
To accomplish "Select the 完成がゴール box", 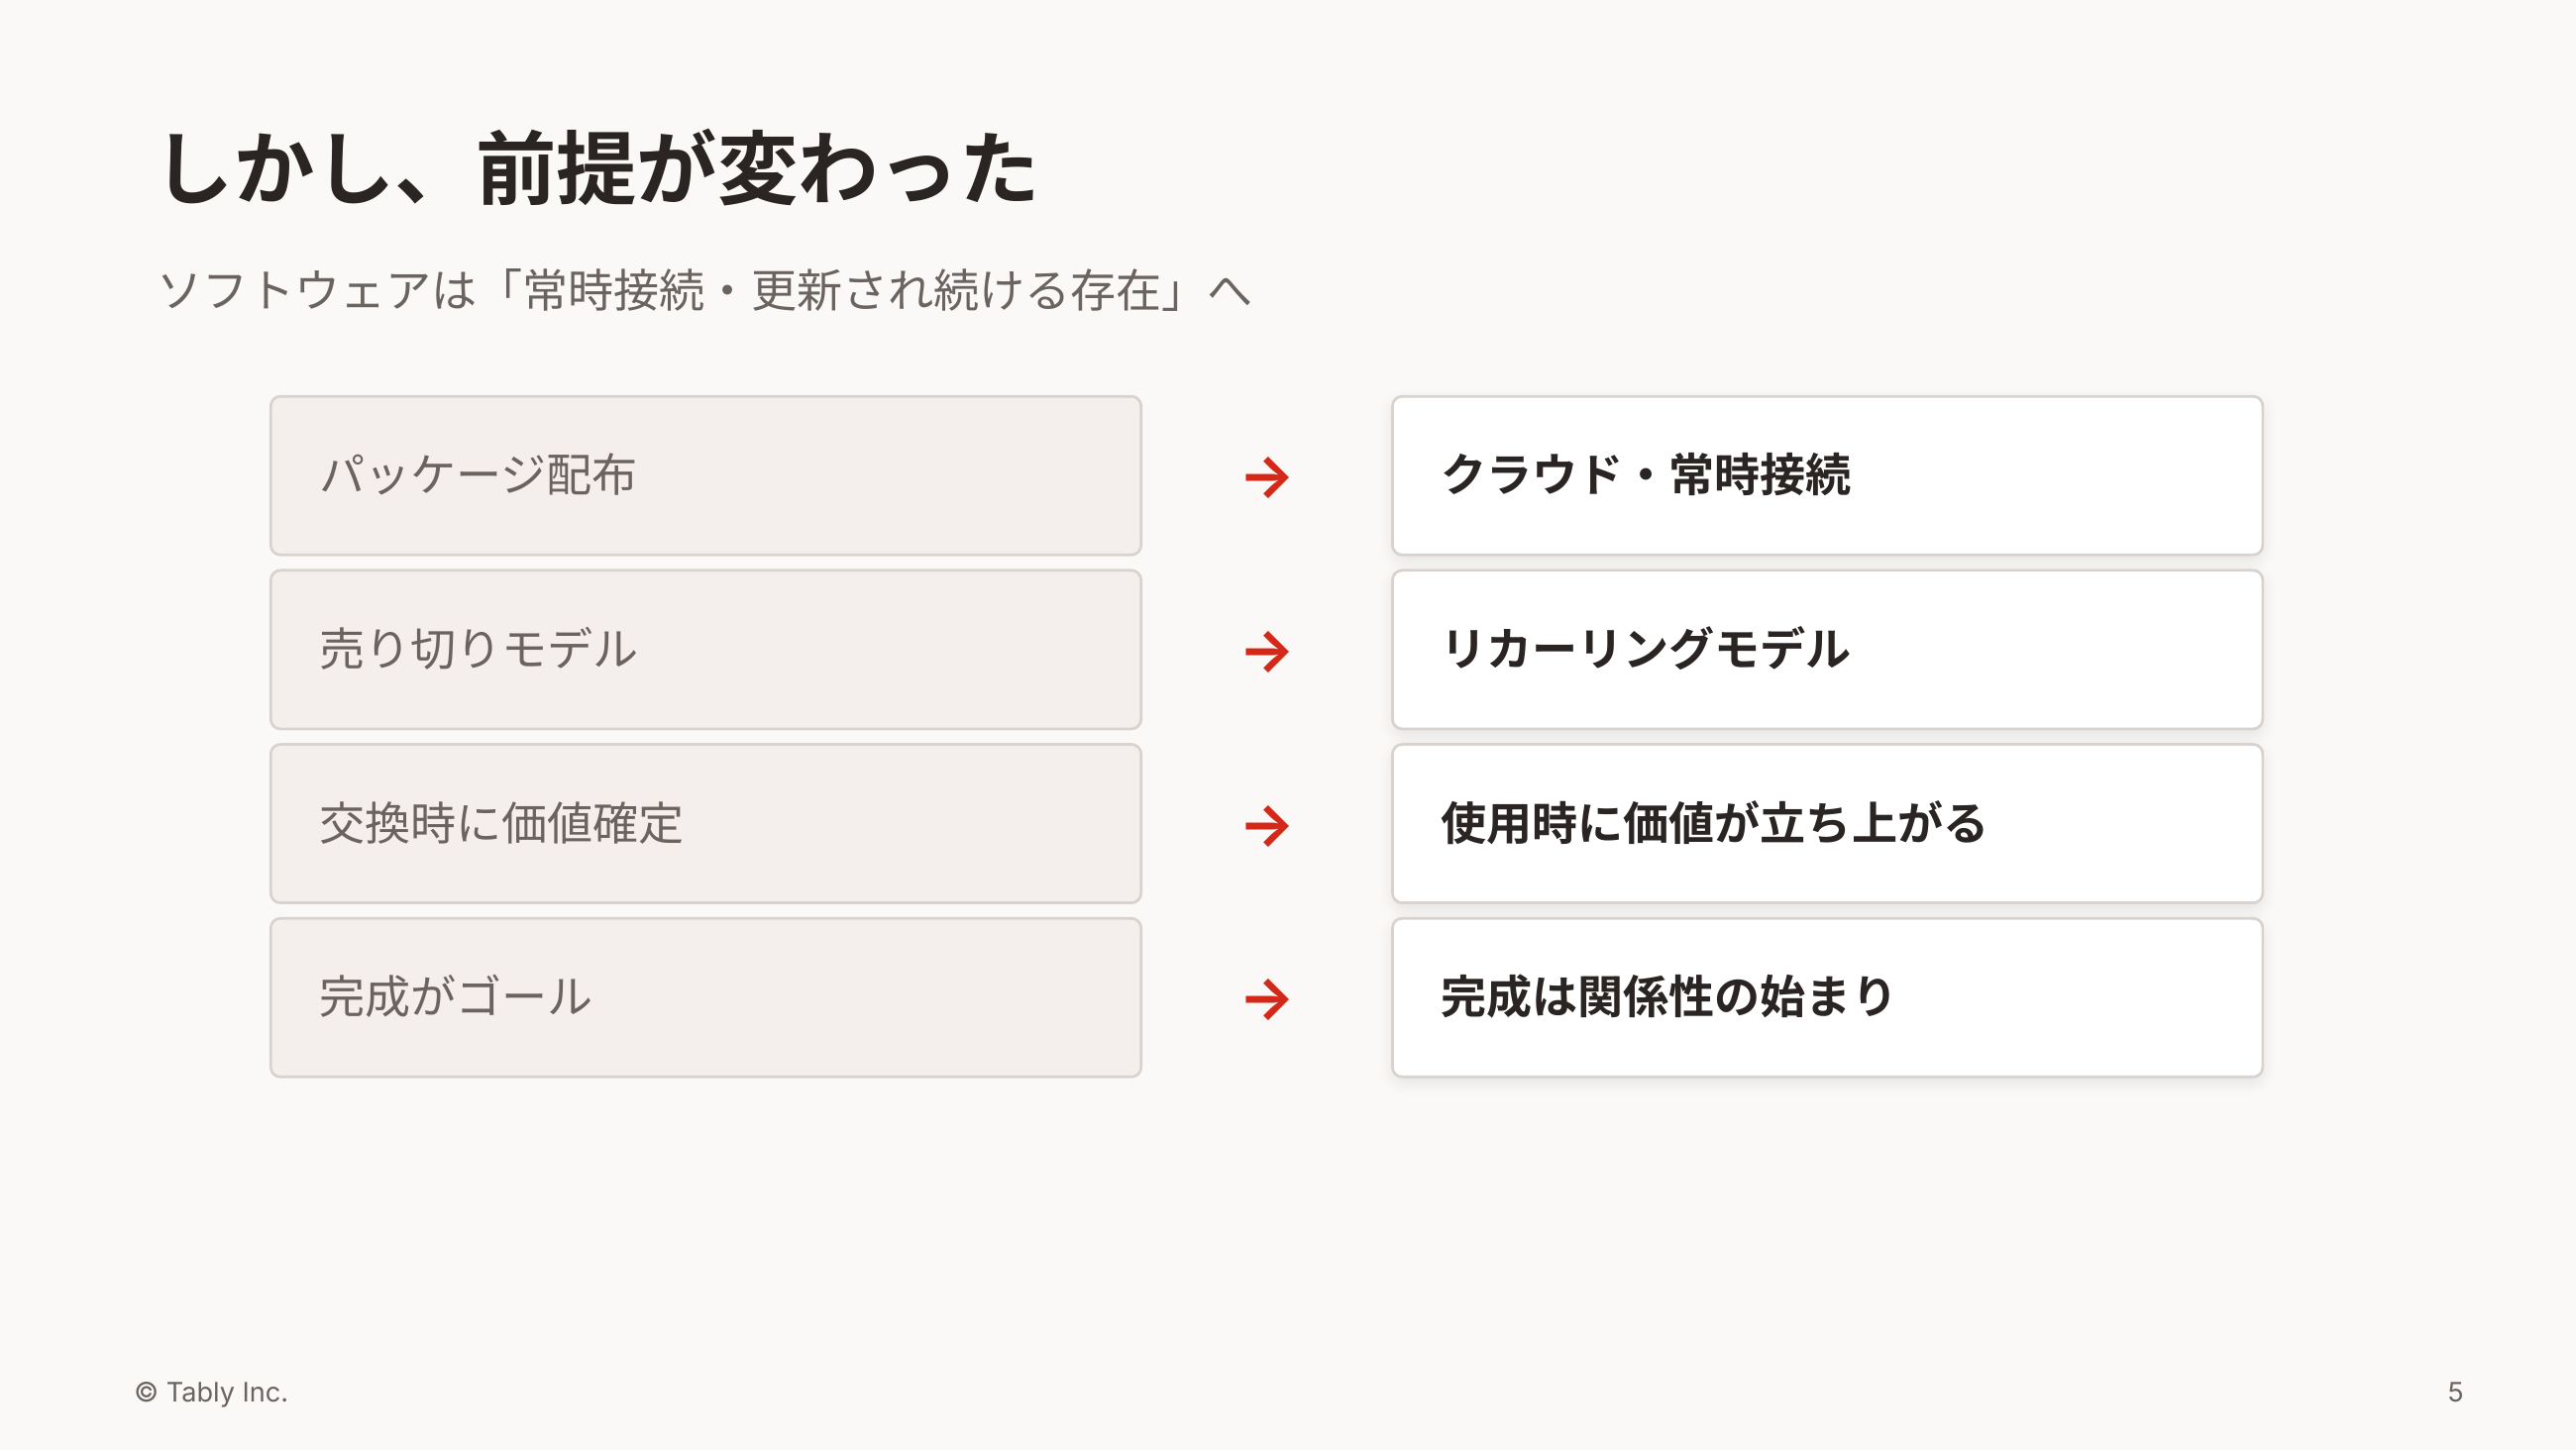I will point(705,997).
